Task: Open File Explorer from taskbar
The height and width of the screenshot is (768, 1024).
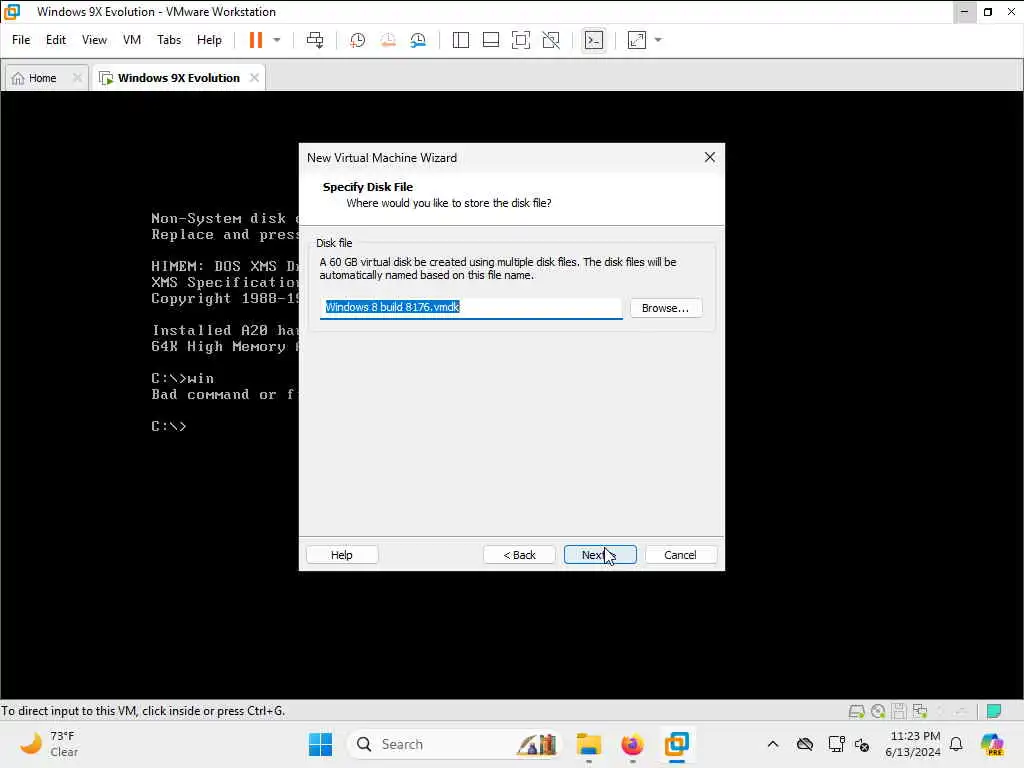Action: (x=588, y=744)
